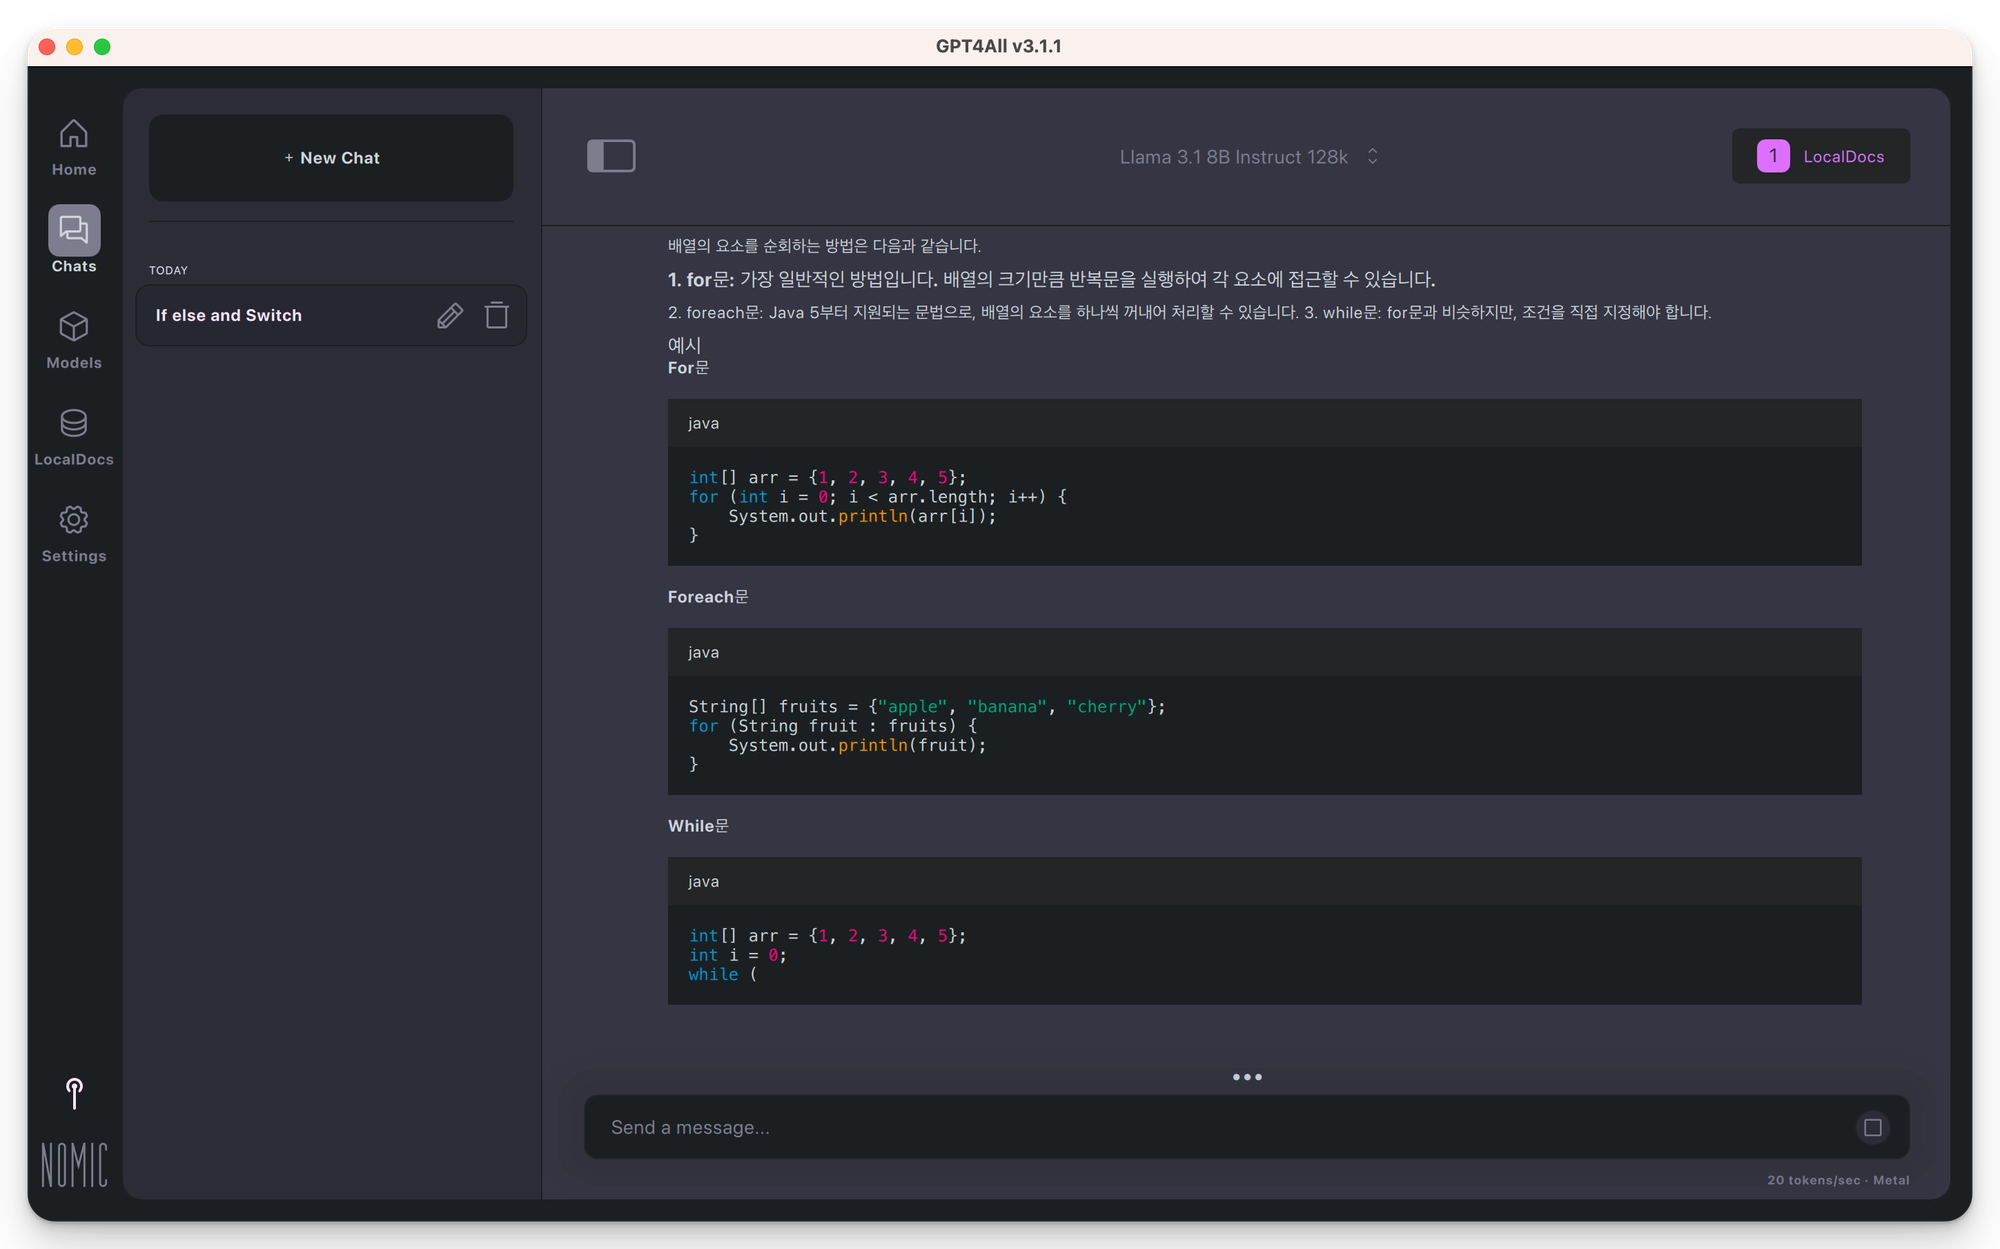The height and width of the screenshot is (1249, 2000).
Task: Open the Chats section icon
Action: click(x=74, y=231)
